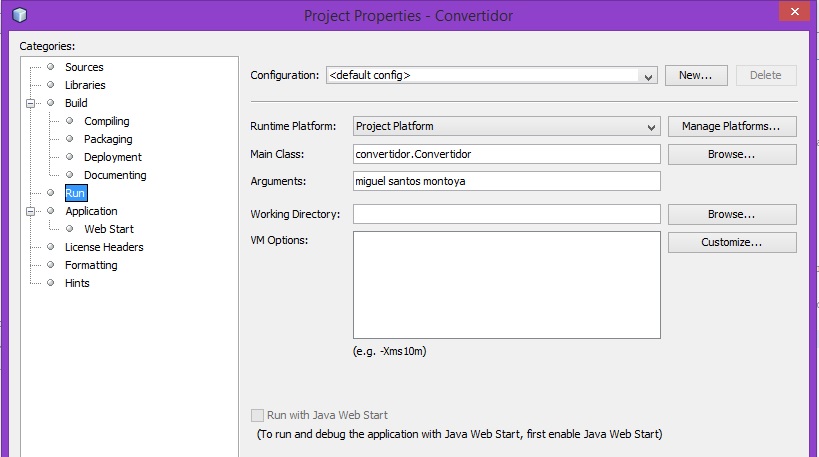The image size is (819, 457).
Task: Click the Arguments text field
Action: pyautogui.click(x=506, y=181)
